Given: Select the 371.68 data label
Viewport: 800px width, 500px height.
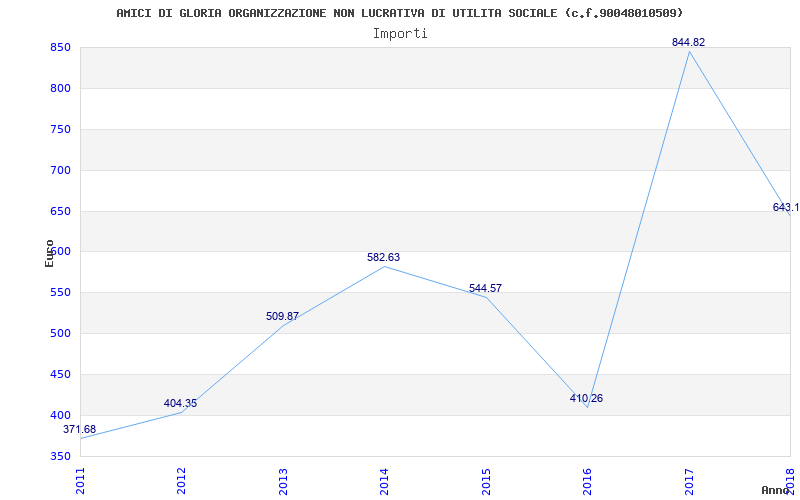Looking at the screenshot, I should 79,430.
